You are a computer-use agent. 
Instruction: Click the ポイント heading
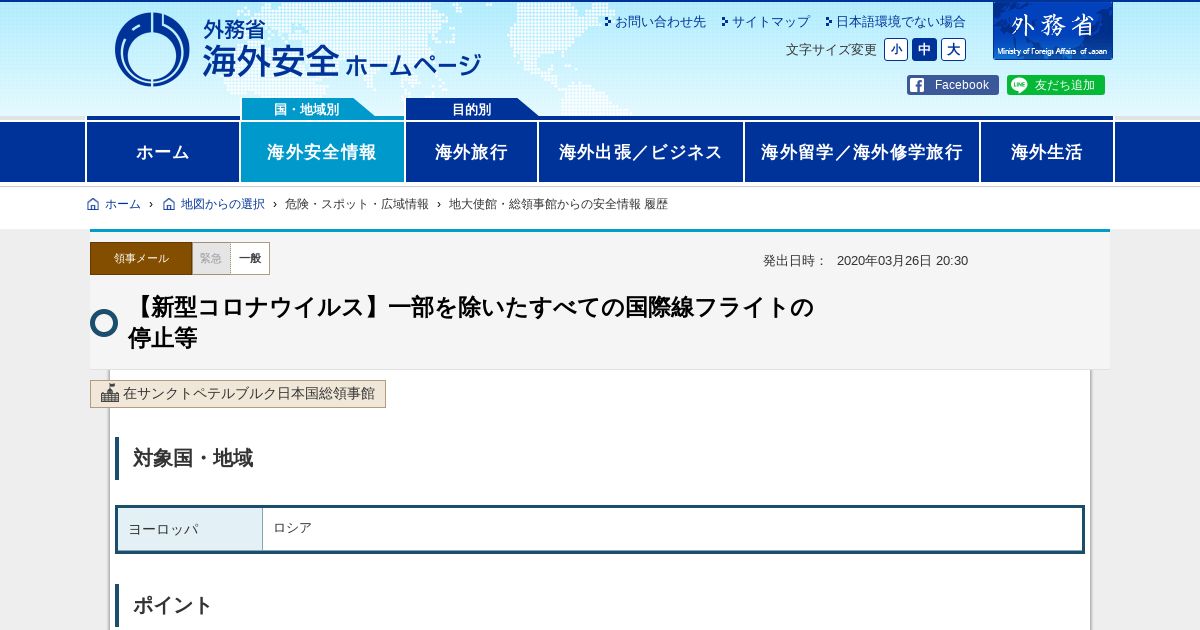173,605
